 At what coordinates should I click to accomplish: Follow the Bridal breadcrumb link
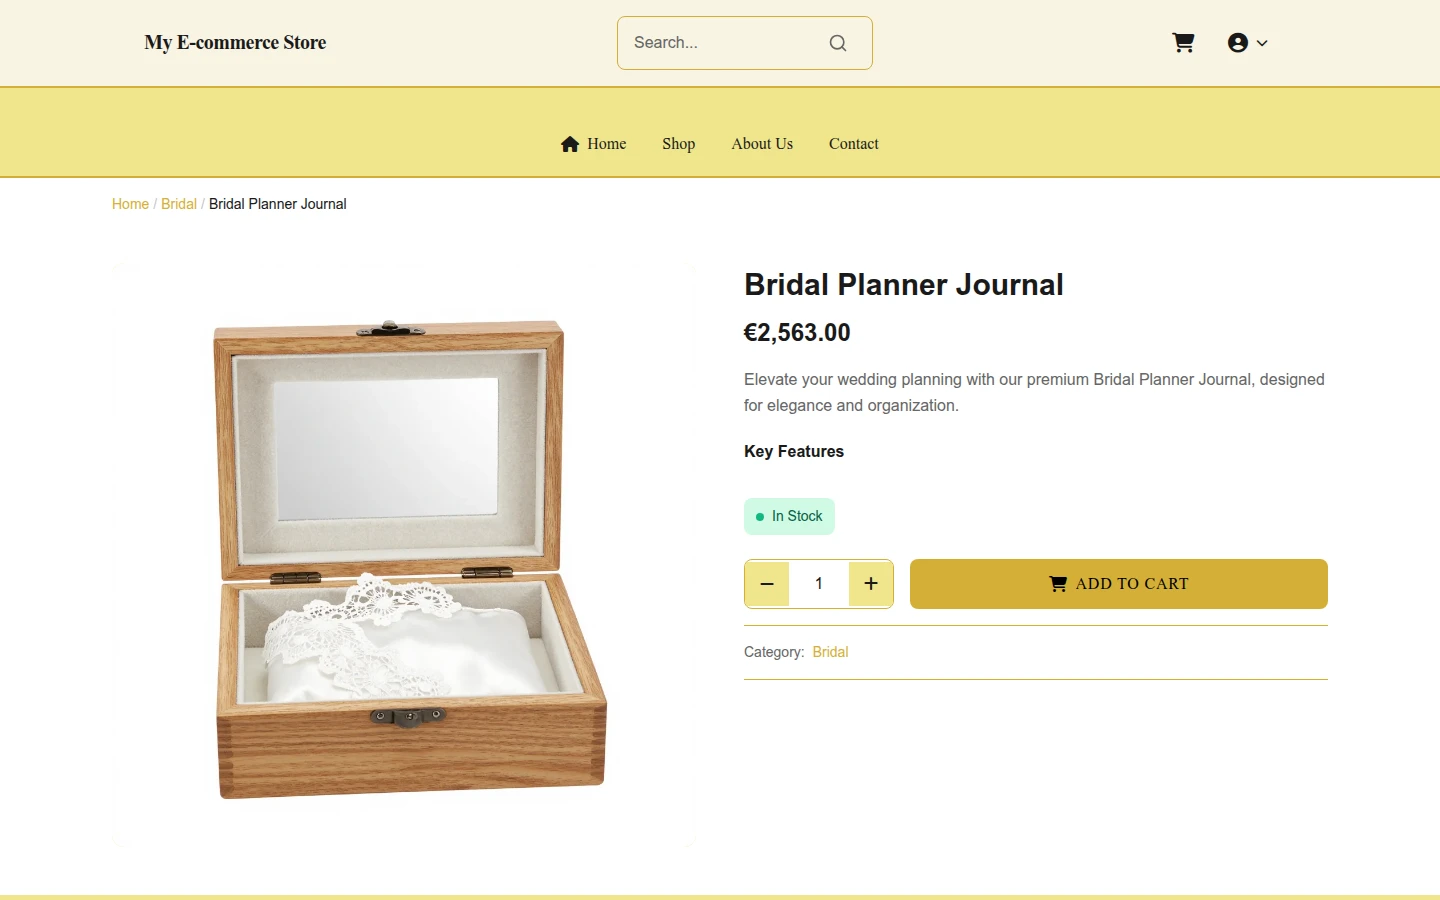(179, 204)
